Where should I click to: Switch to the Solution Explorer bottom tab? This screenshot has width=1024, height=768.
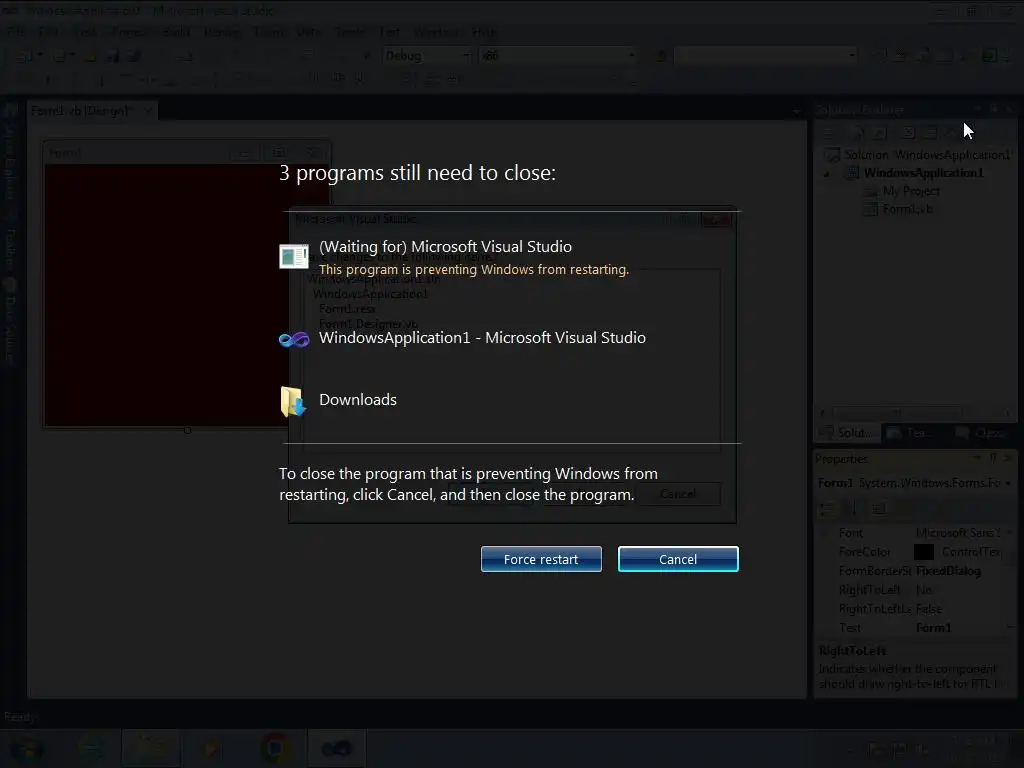click(848, 433)
